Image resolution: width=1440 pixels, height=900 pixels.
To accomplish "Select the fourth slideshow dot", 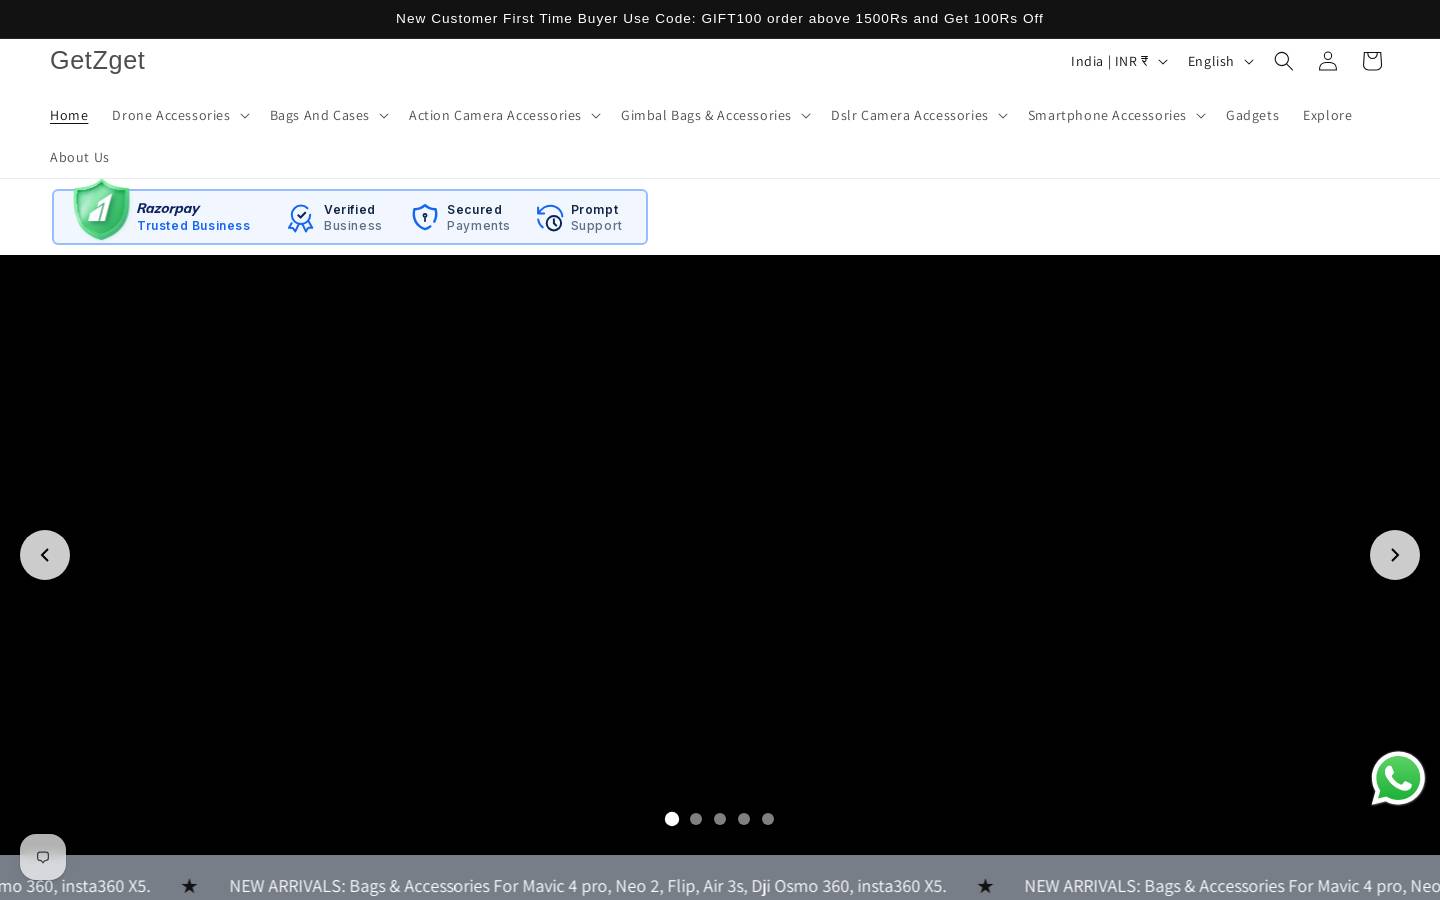I will pyautogui.click(x=744, y=819).
